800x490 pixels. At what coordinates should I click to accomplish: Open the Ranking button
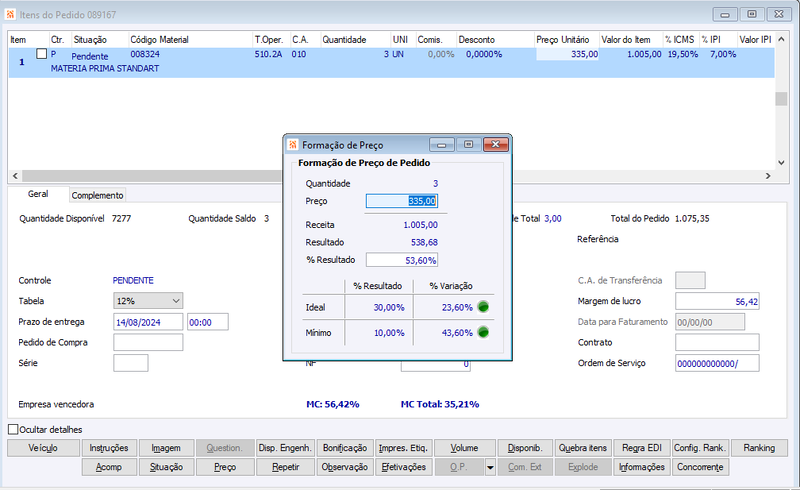coord(759,448)
